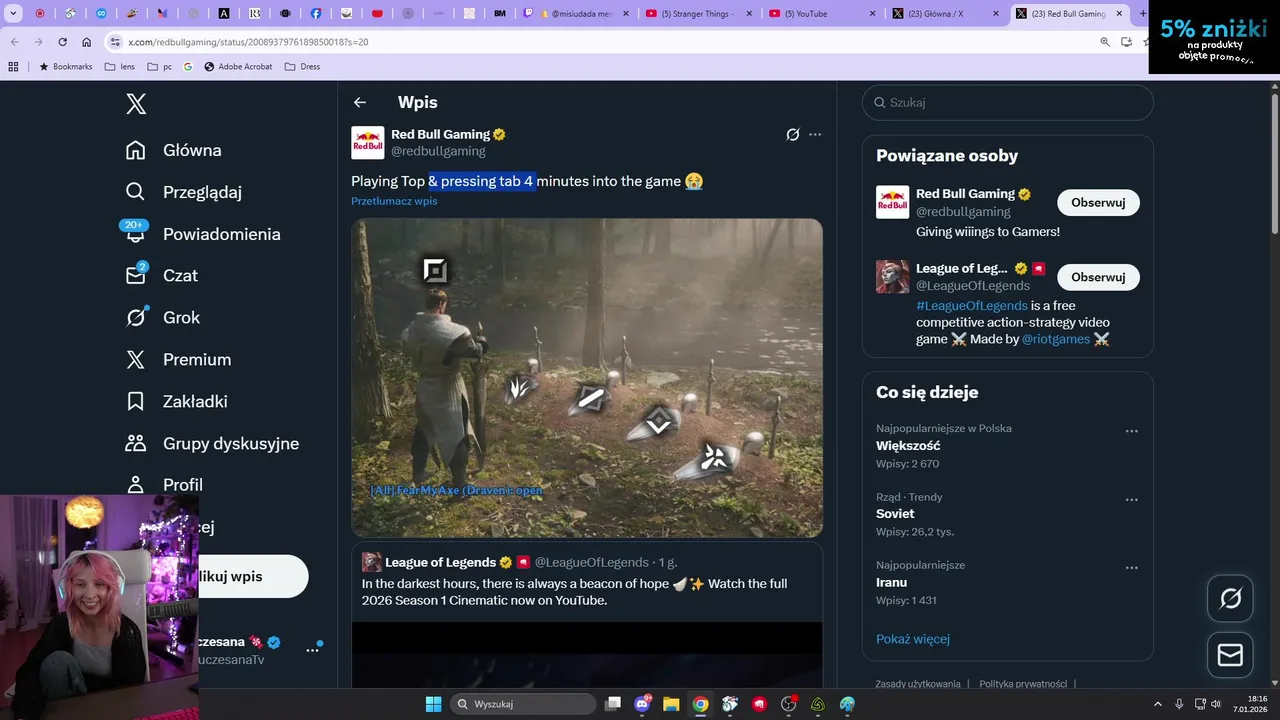The height and width of the screenshot is (720, 1280).
Task: Click browser home button
Action: click(x=87, y=42)
